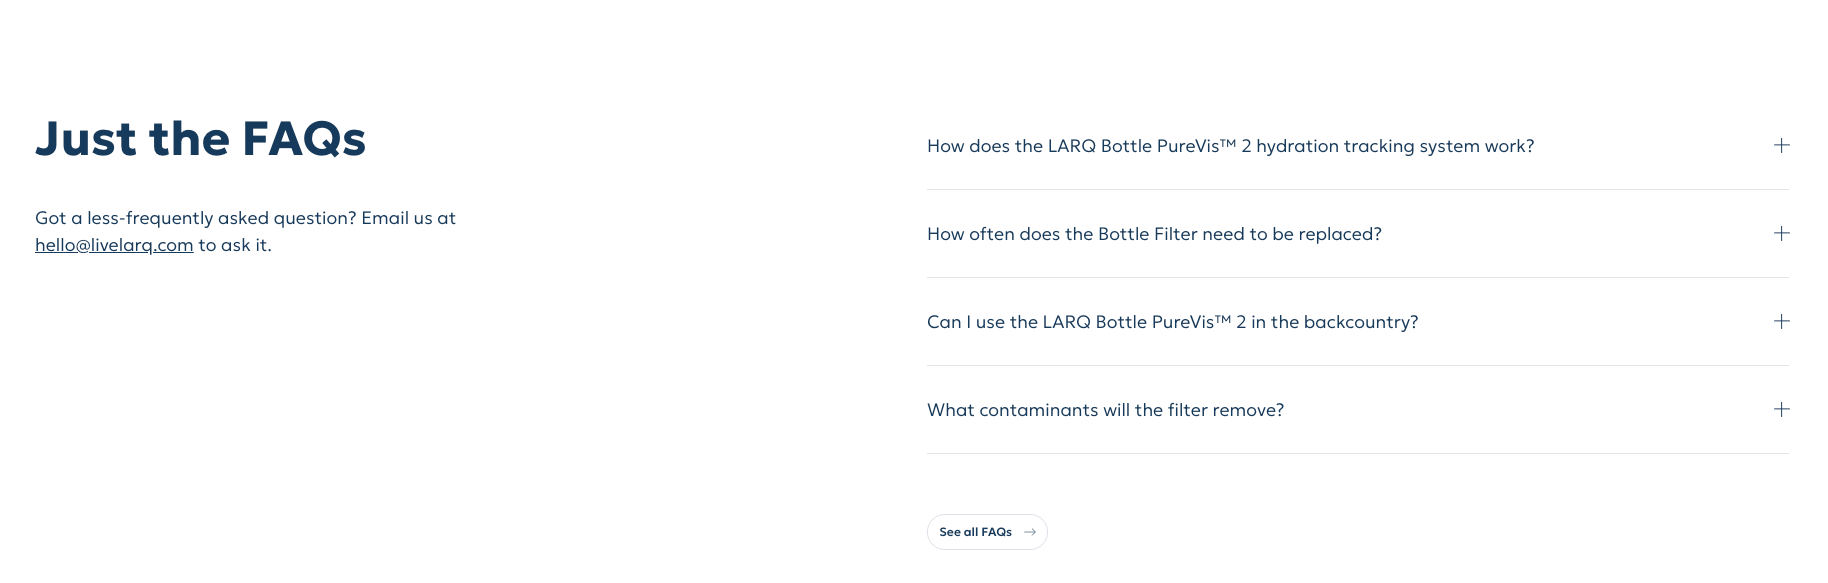This screenshot has width=1828, height=583.
Task: Click the plus icon beside hydration tracking question
Action: [x=1781, y=146]
